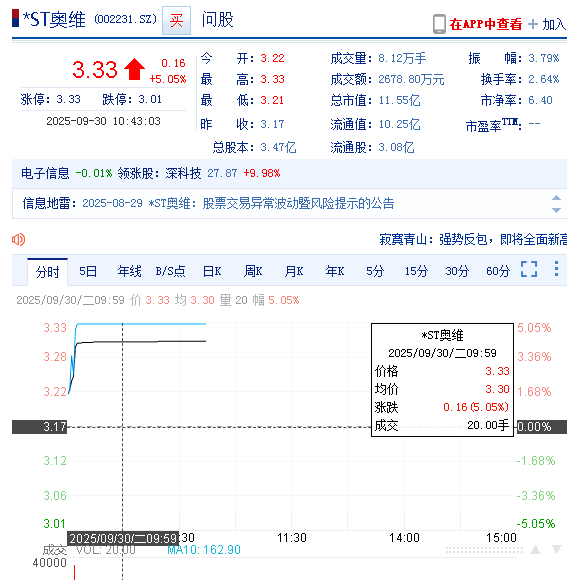567x580 pixels.
Task: Click the 14:00 time axis label
Action: pos(404,537)
